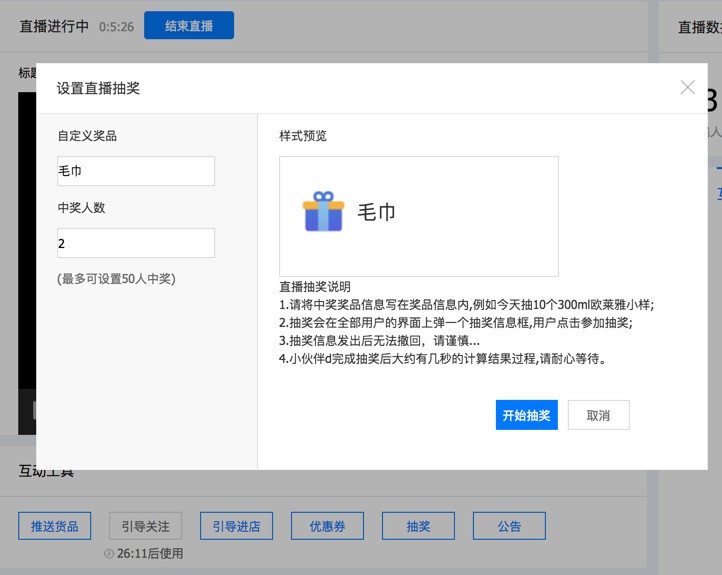Viewport: 722px width, 575px height.
Task: Click the 26:11后使用 cooldown label
Action: 150,553
